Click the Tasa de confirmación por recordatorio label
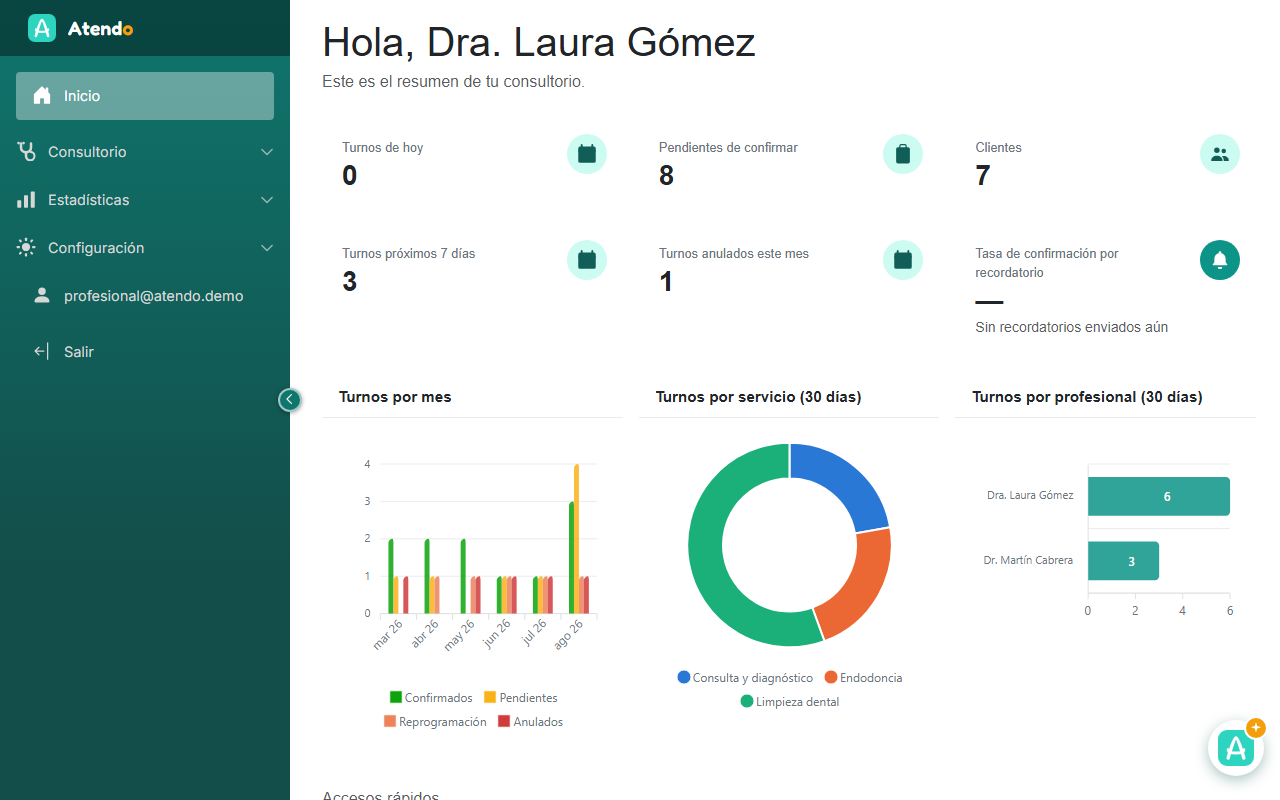 click(1047, 263)
